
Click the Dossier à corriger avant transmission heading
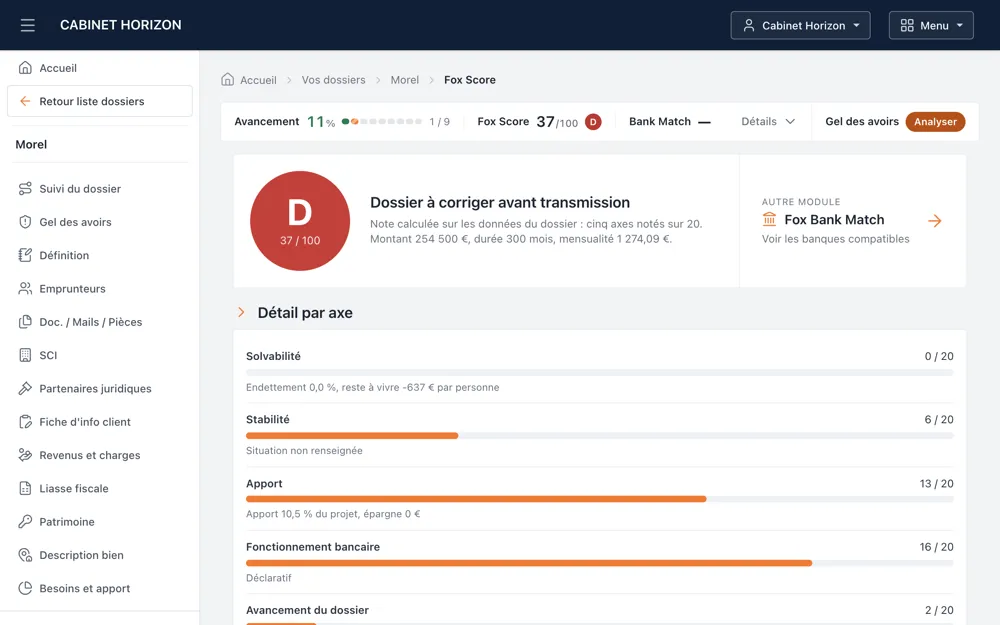(x=500, y=202)
